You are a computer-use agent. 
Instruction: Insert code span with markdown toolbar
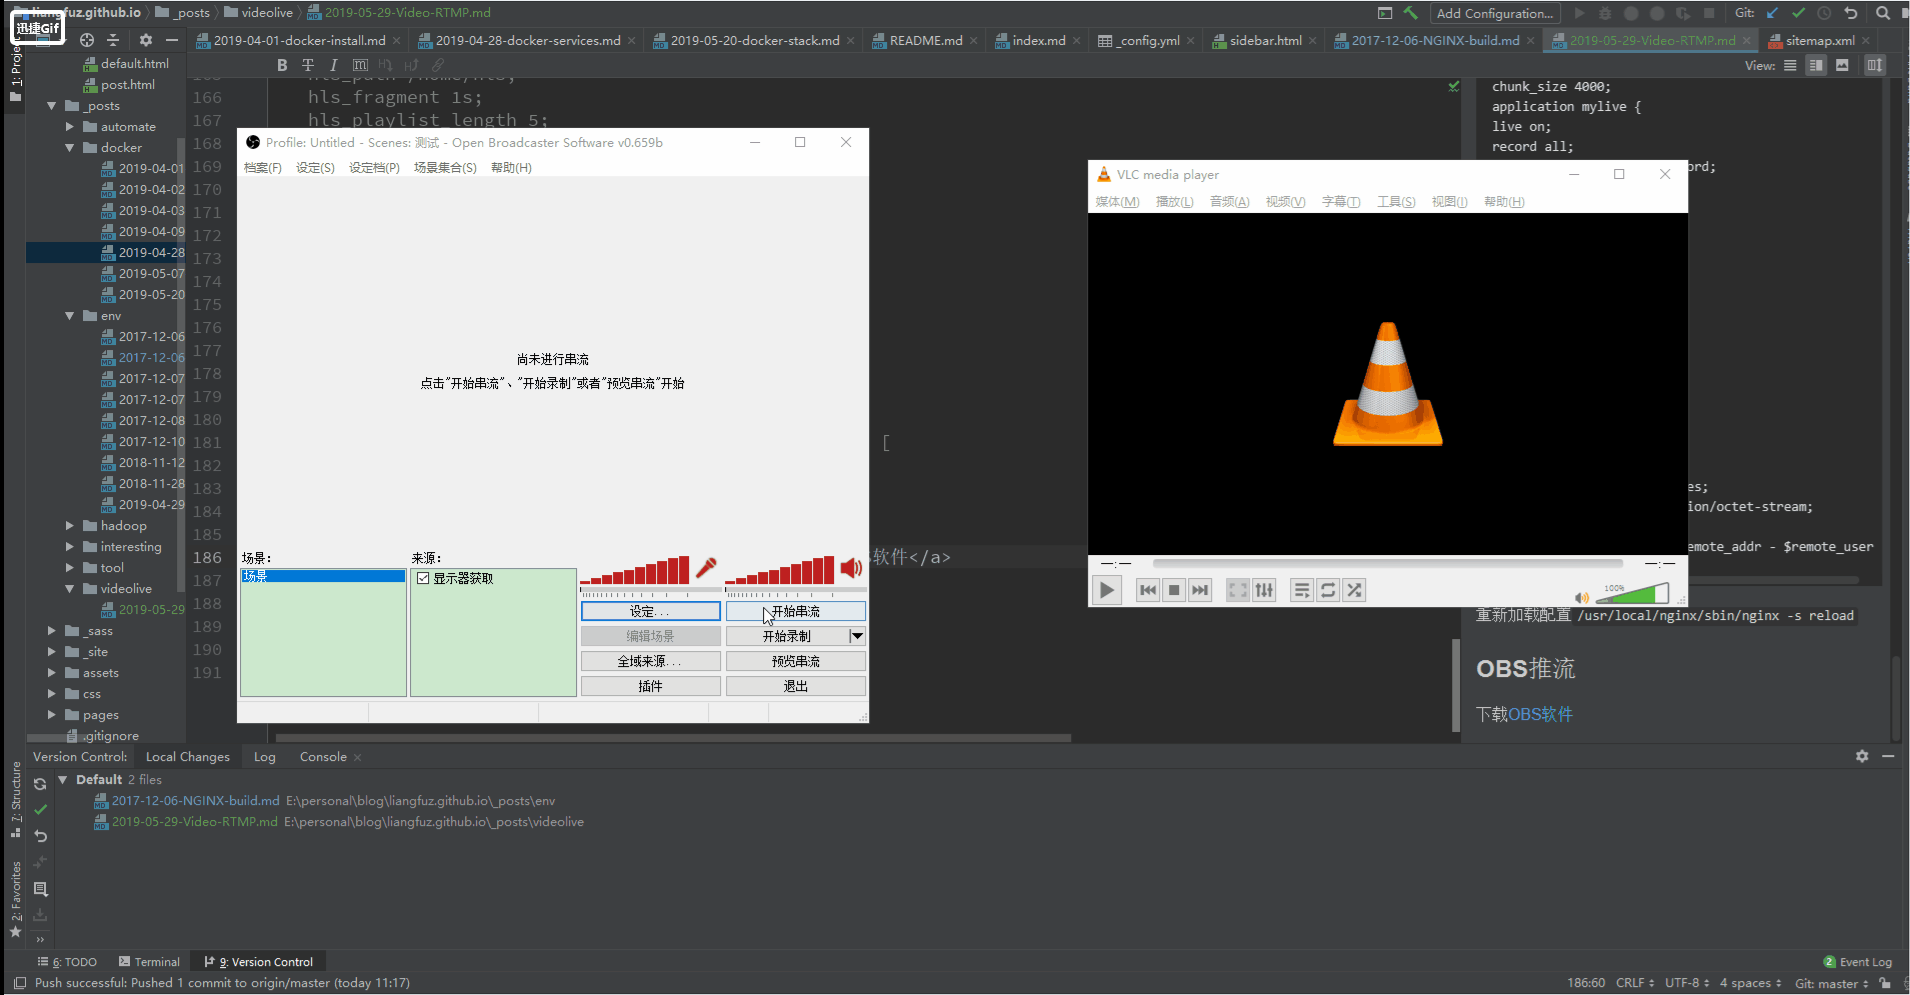360,65
